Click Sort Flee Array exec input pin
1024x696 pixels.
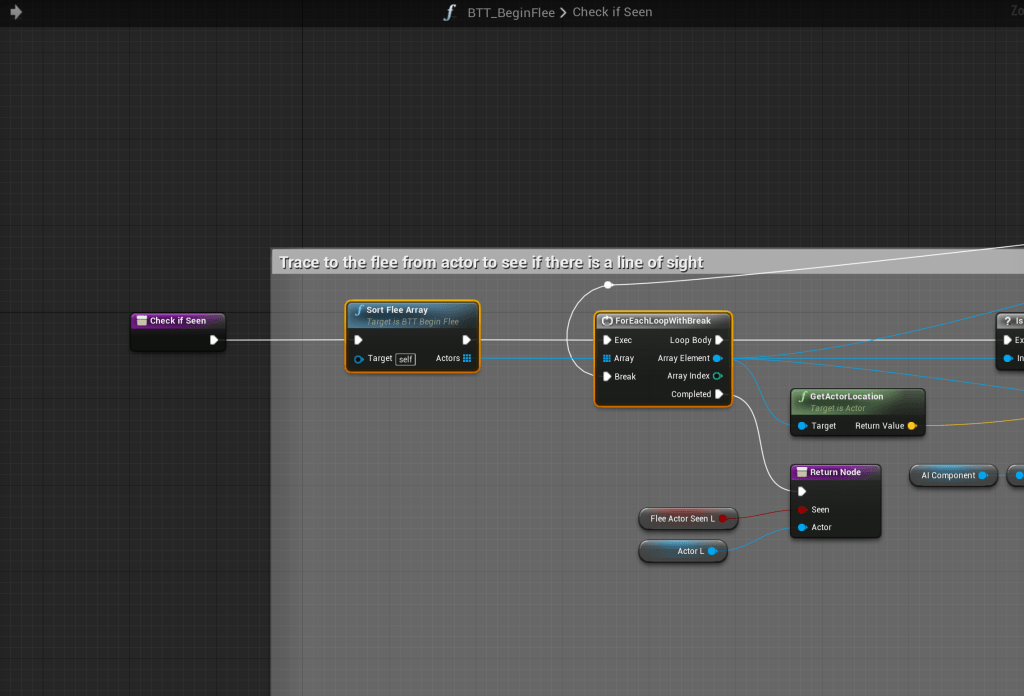[359, 340]
